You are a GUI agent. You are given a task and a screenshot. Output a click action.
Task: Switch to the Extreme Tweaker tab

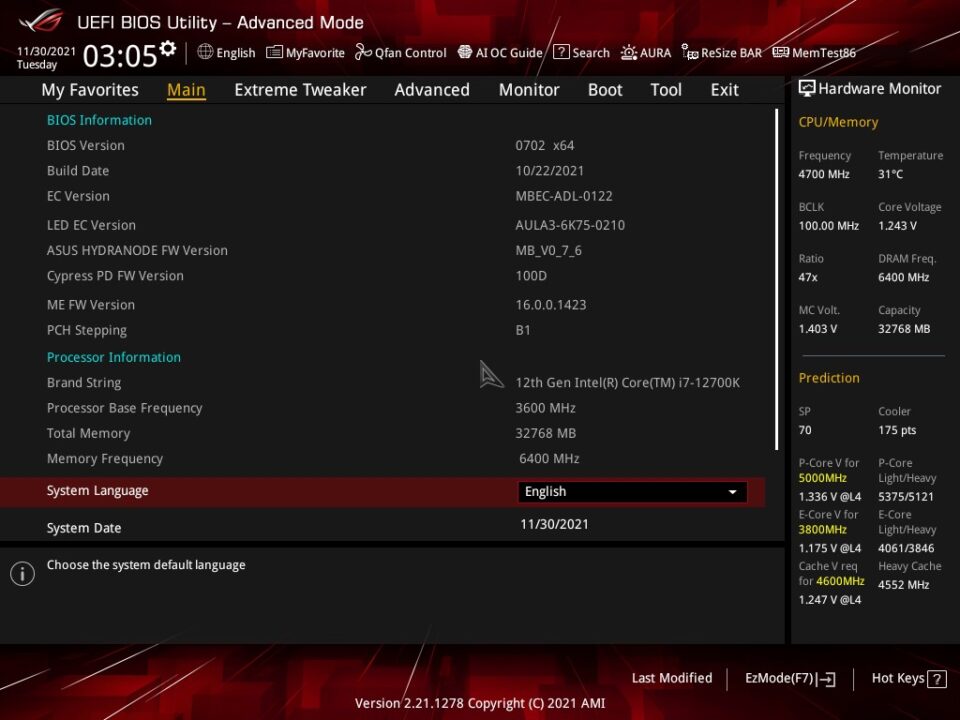(300, 90)
